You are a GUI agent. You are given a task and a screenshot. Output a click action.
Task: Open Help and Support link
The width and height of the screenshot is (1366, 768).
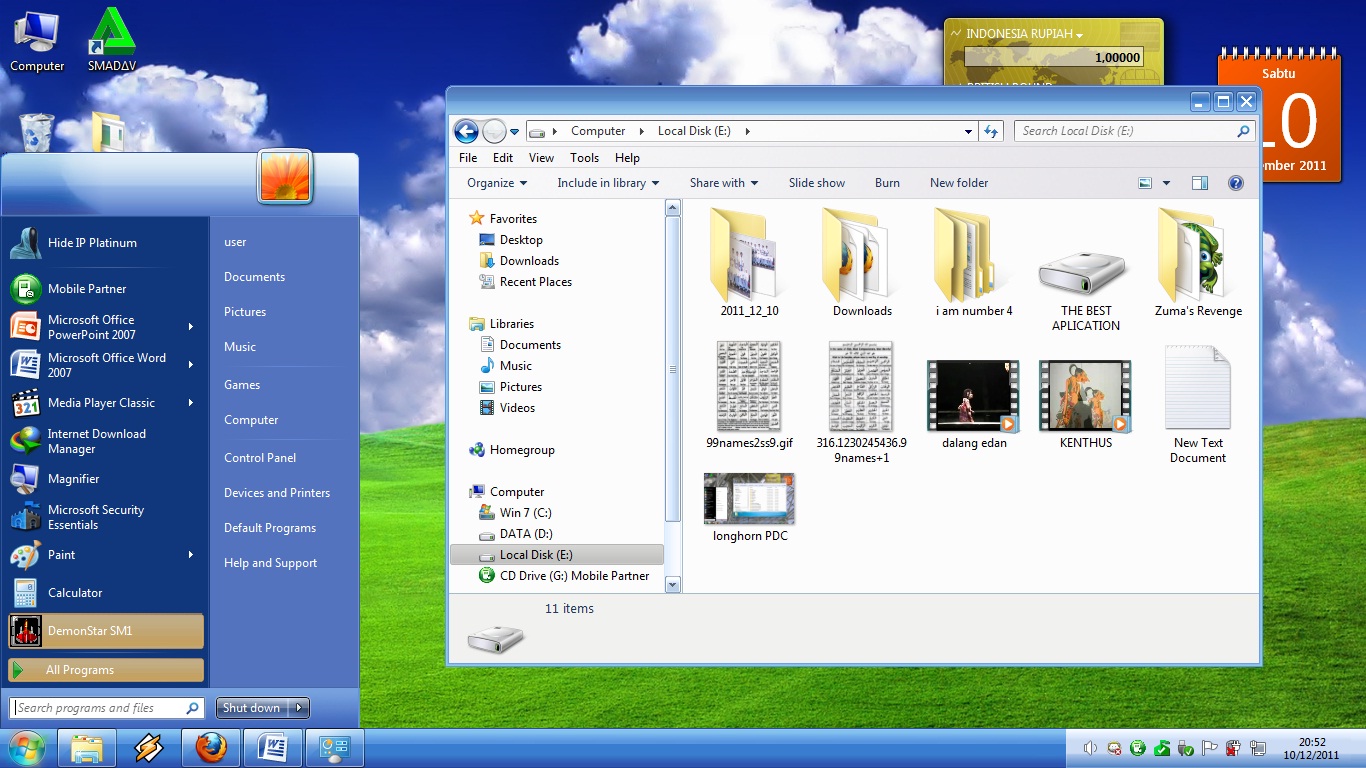[270, 563]
